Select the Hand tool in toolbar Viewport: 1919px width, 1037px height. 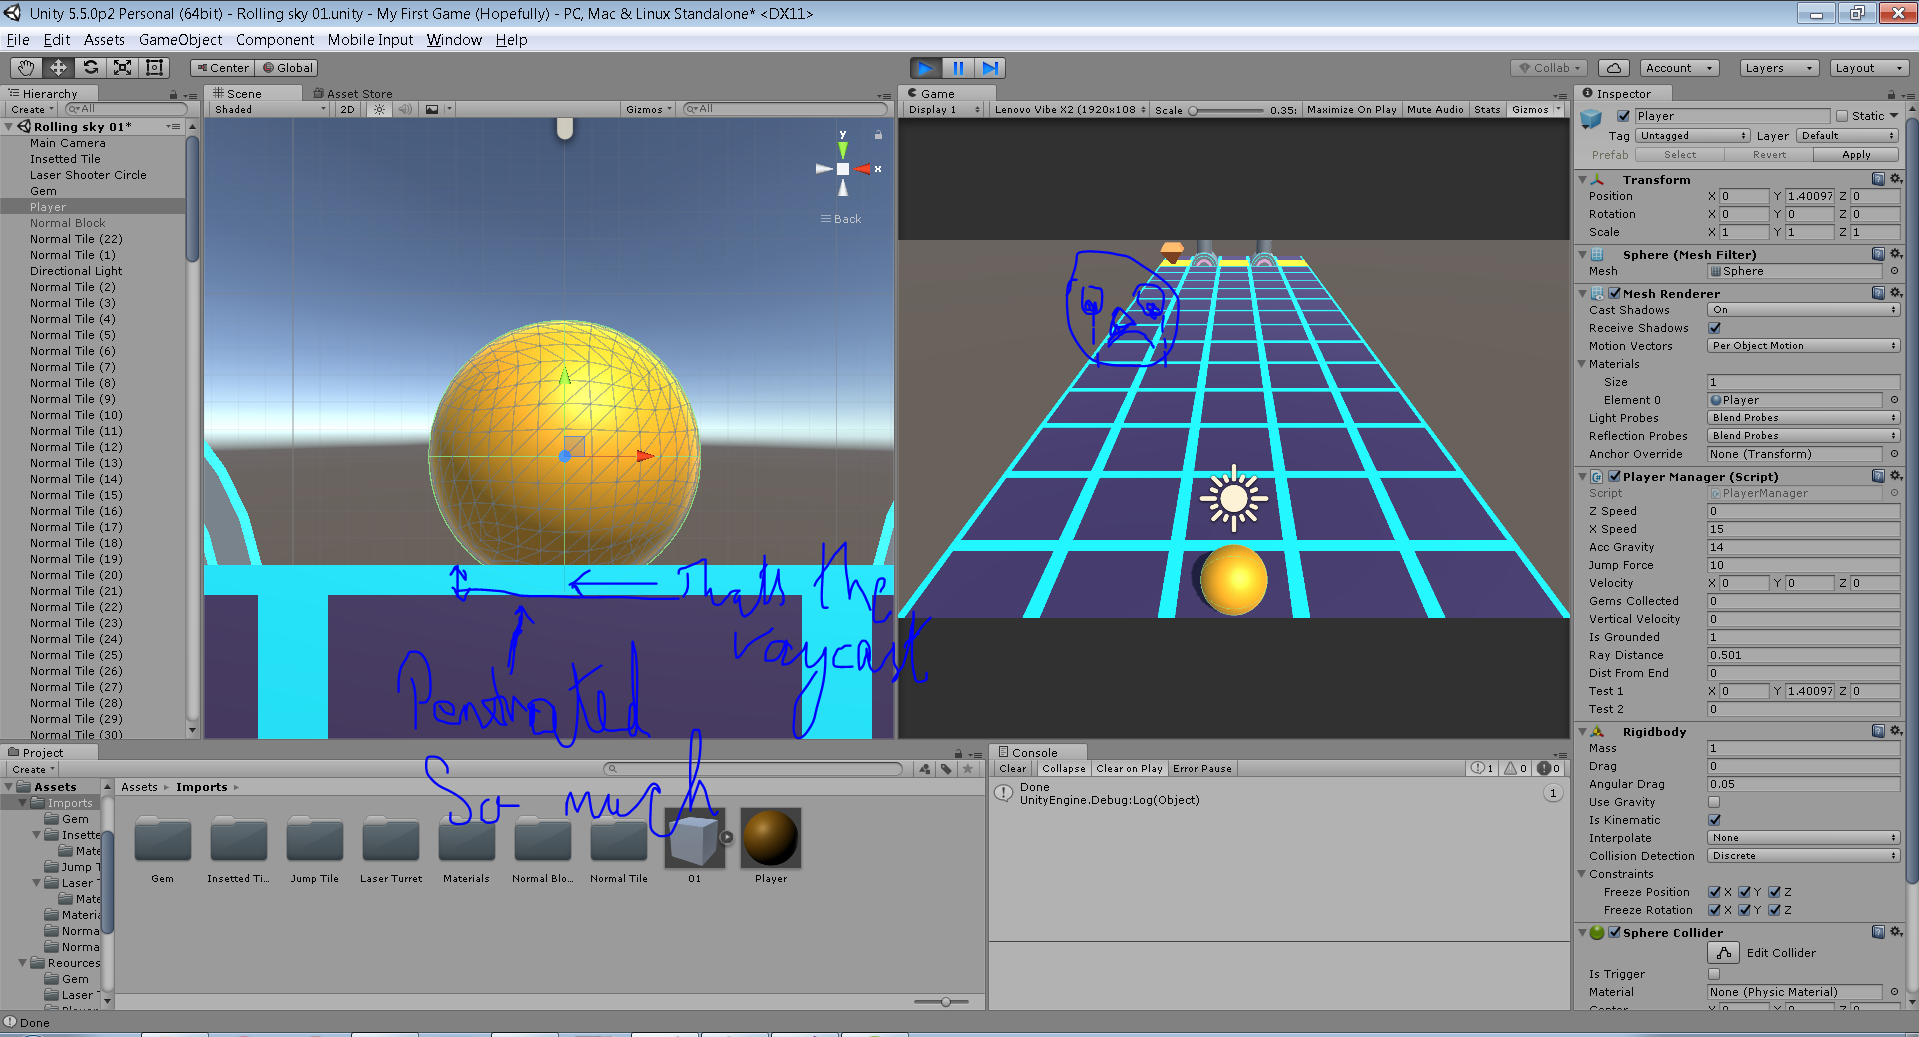click(x=26, y=67)
